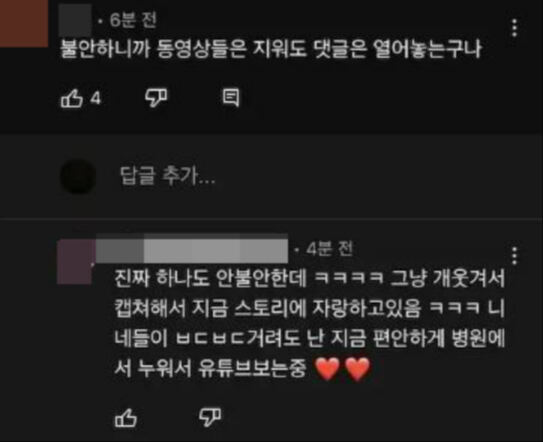The image size is (543, 442).
Task: Like the comment posted 6분 전
Action: coord(72,98)
